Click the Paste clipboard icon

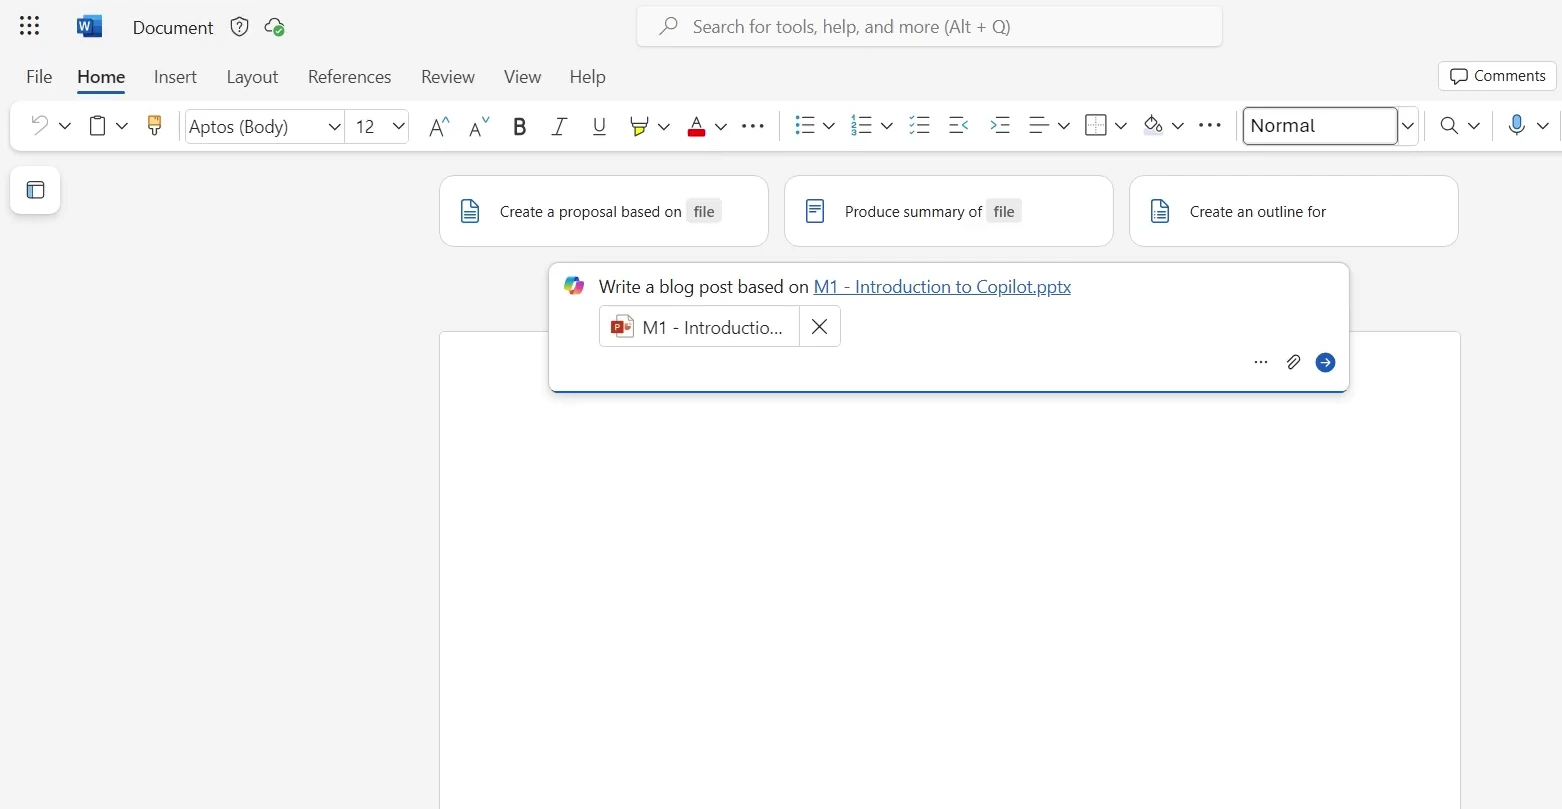click(x=97, y=126)
